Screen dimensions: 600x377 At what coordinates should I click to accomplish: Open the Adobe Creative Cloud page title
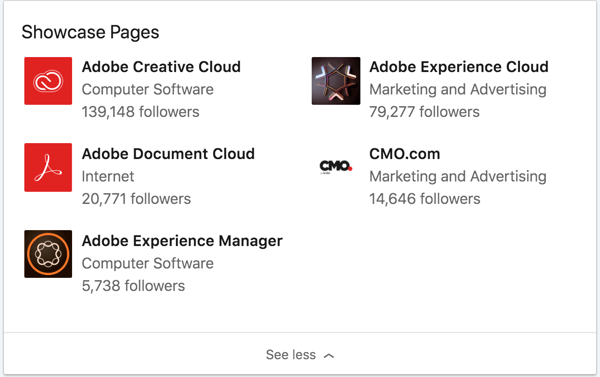click(x=161, y=67)
